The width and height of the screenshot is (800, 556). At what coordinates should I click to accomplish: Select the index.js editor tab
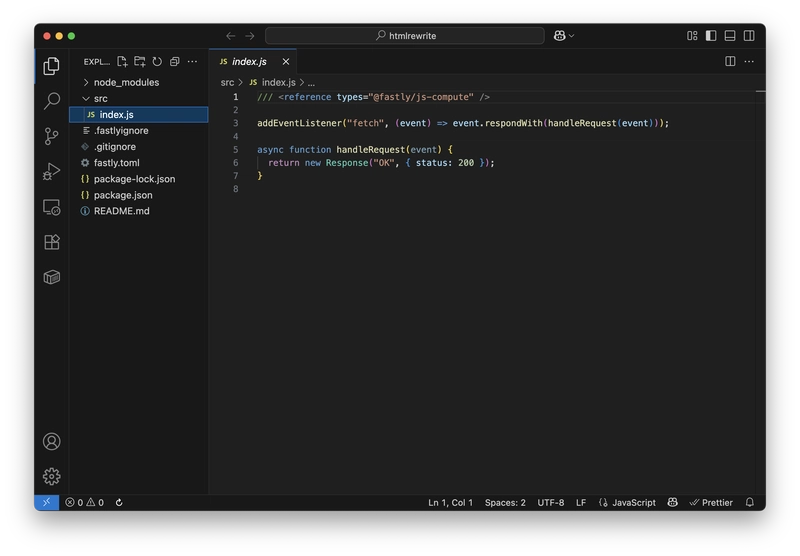248,62
